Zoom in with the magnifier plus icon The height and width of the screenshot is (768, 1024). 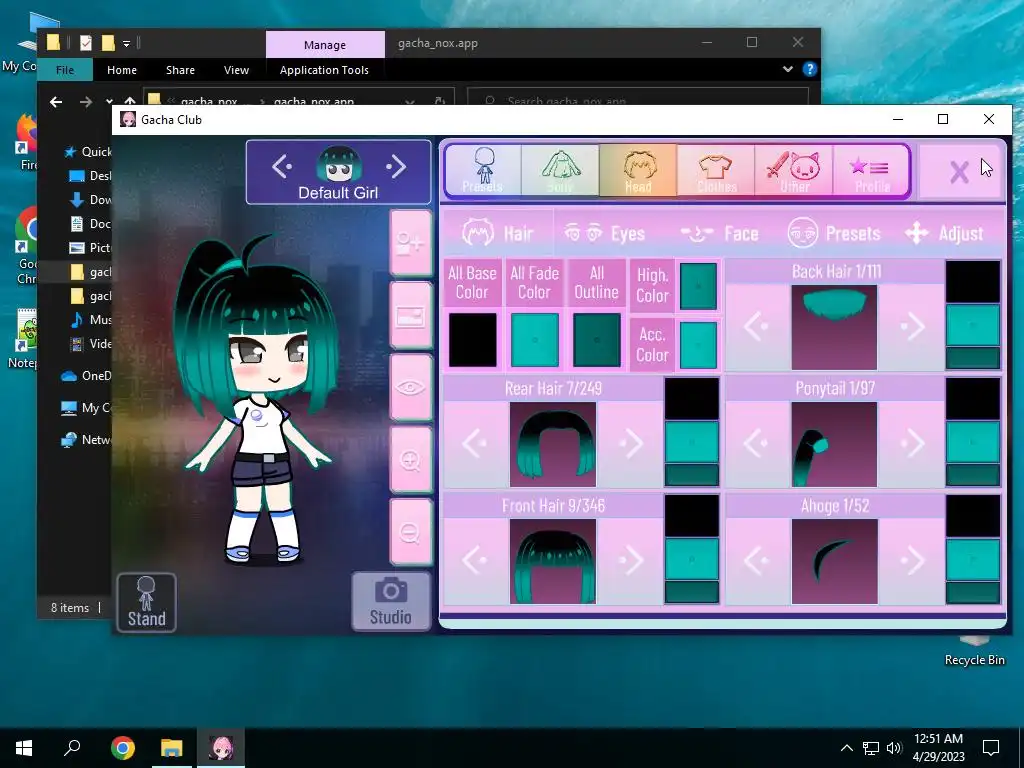[410, 460]
